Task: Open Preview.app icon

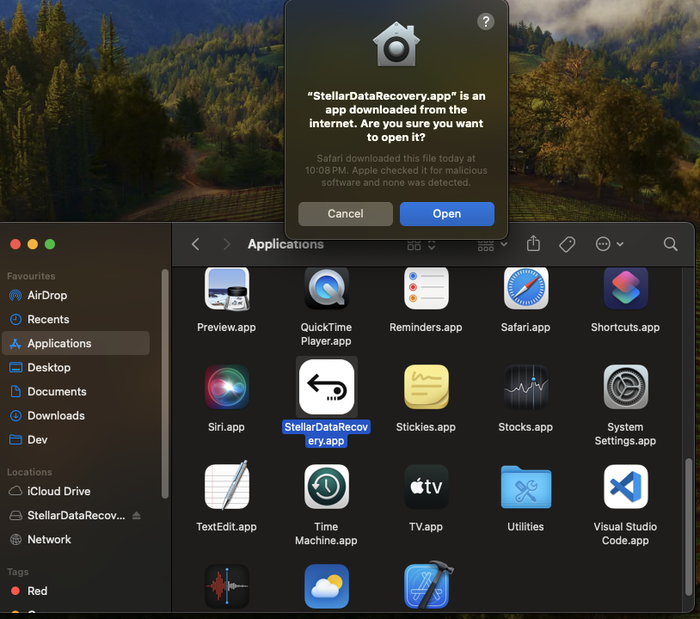Action: click(227, 288)
